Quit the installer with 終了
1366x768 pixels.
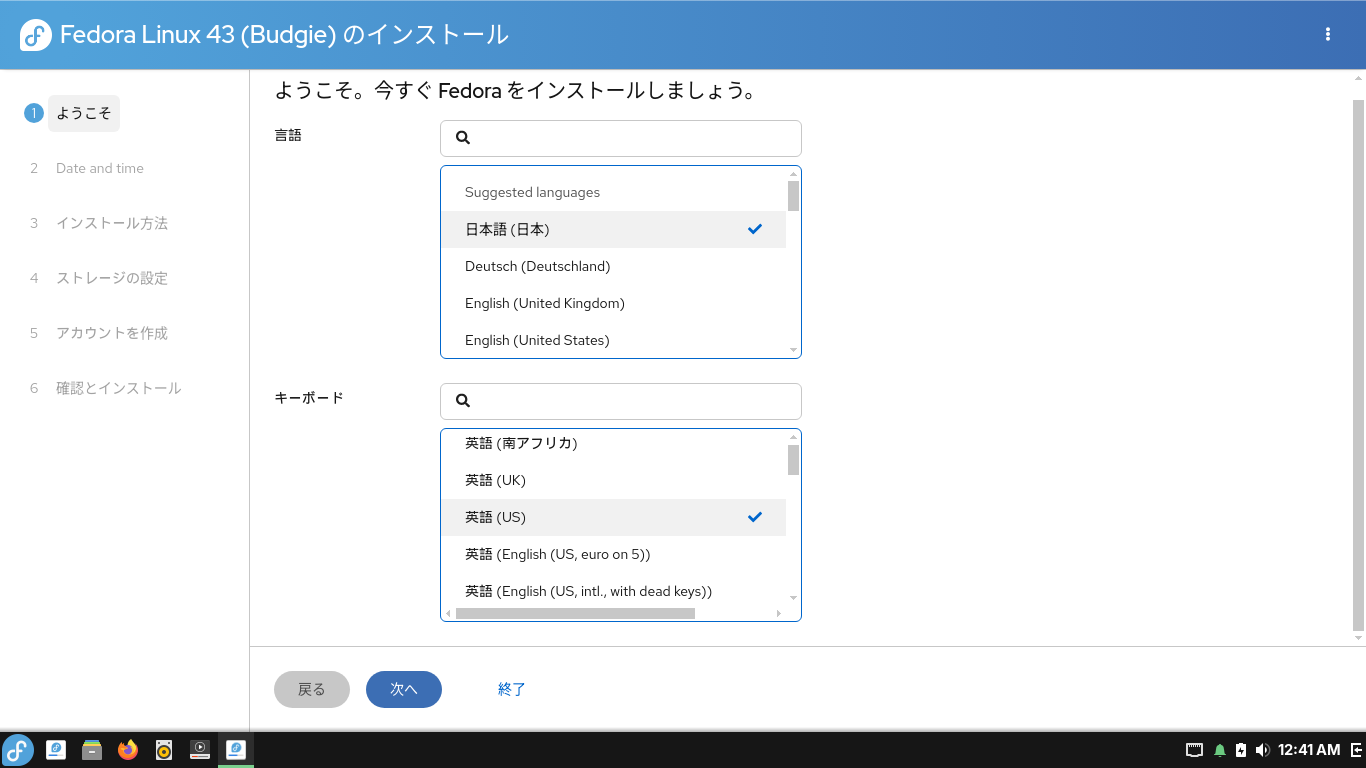[512, 689]
